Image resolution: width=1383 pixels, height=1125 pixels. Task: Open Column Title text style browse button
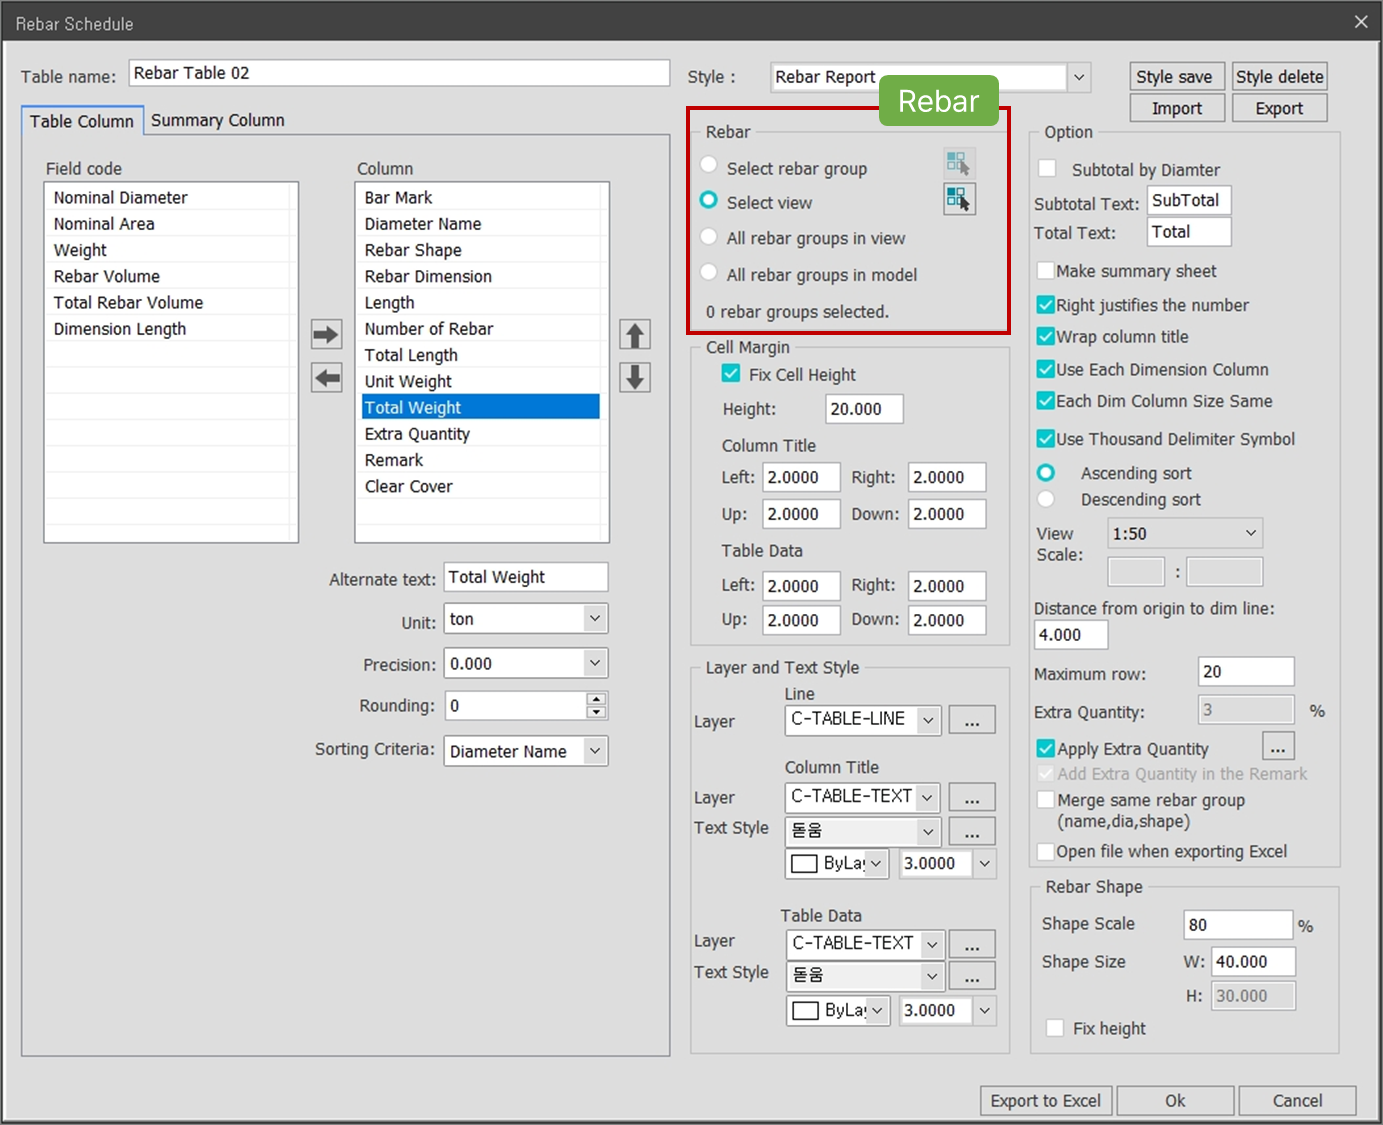coord(972,831)
